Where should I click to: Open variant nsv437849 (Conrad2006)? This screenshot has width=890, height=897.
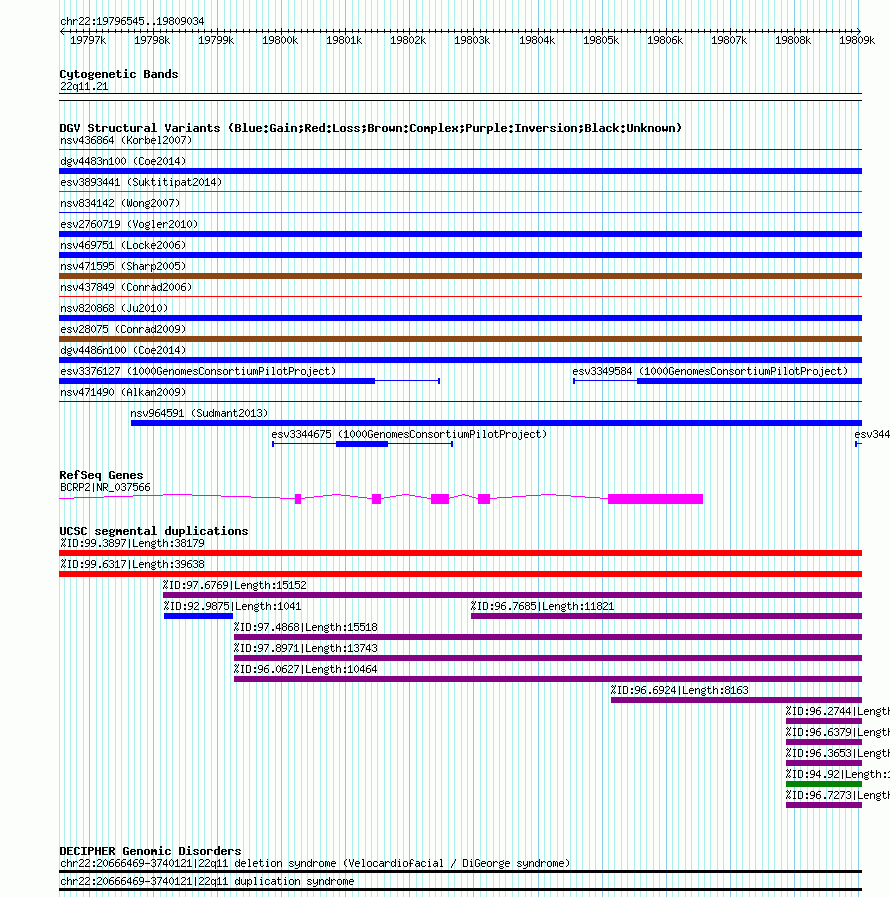click(126, 287)
